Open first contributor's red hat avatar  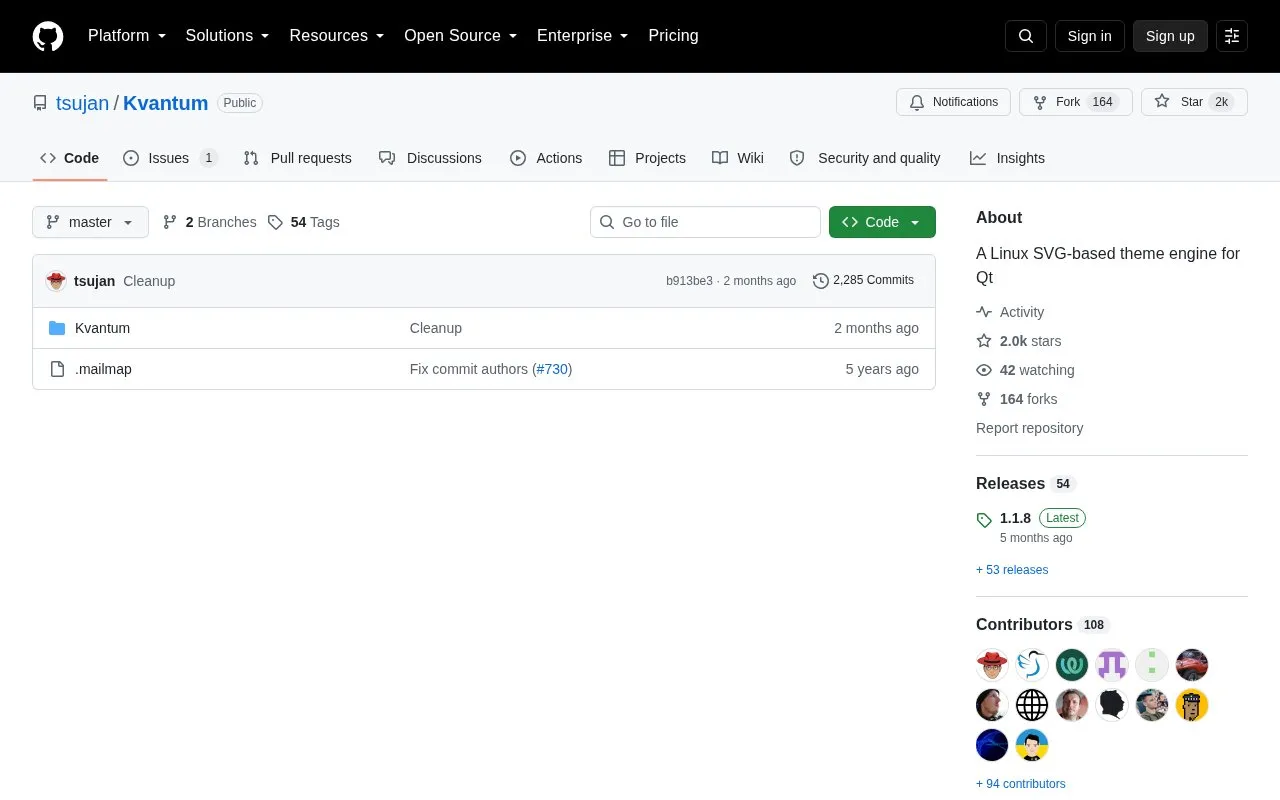pos(992,665)
